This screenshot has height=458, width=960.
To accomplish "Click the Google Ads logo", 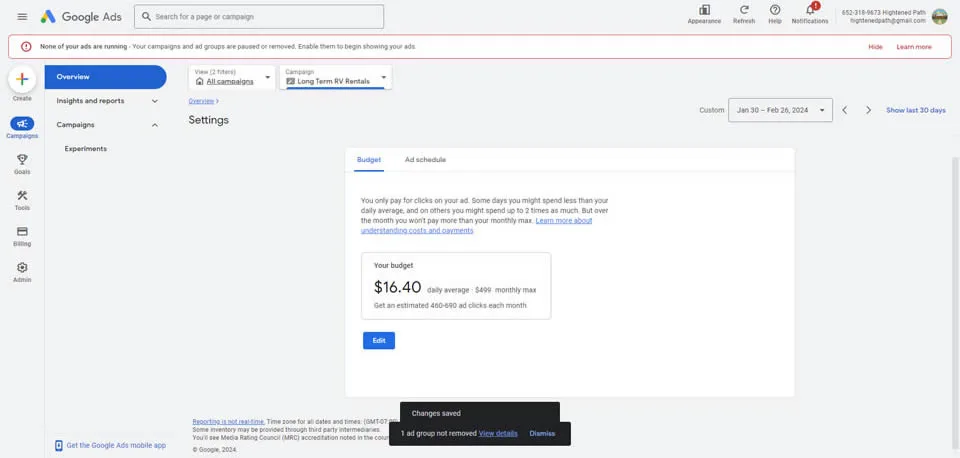I will 81,17.
